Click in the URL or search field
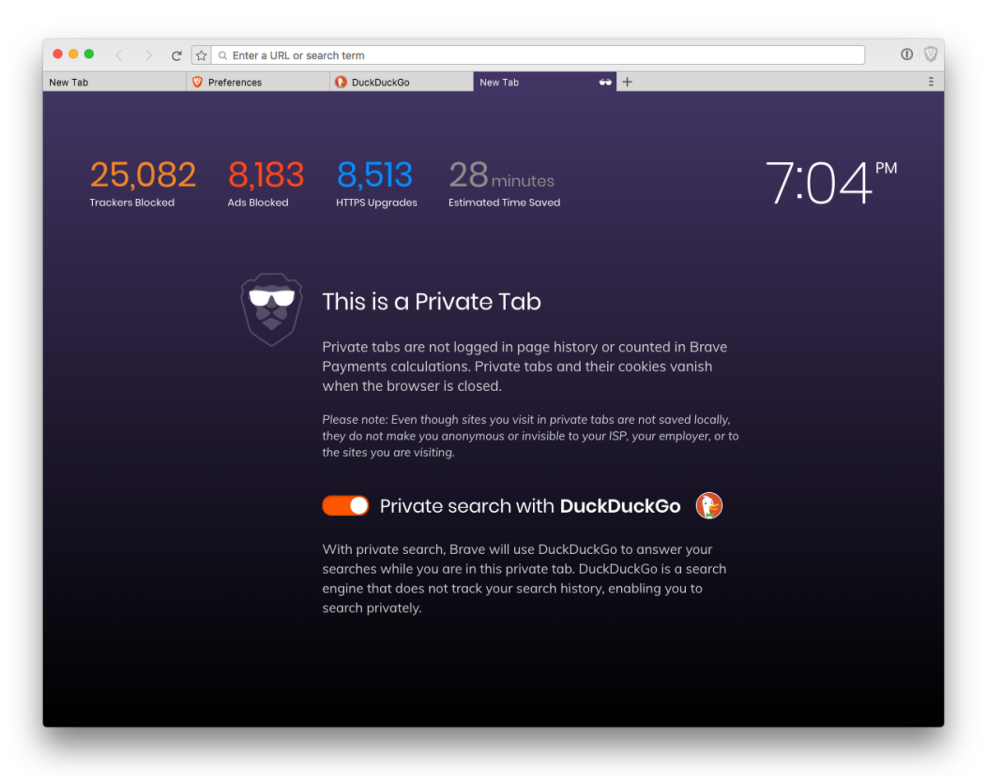 point(538,55)
